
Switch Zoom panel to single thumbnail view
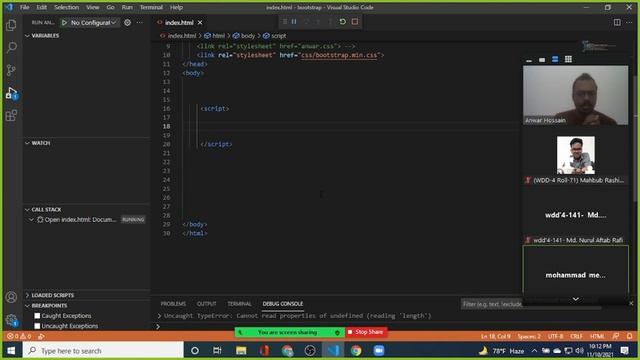tap(542, 60)
